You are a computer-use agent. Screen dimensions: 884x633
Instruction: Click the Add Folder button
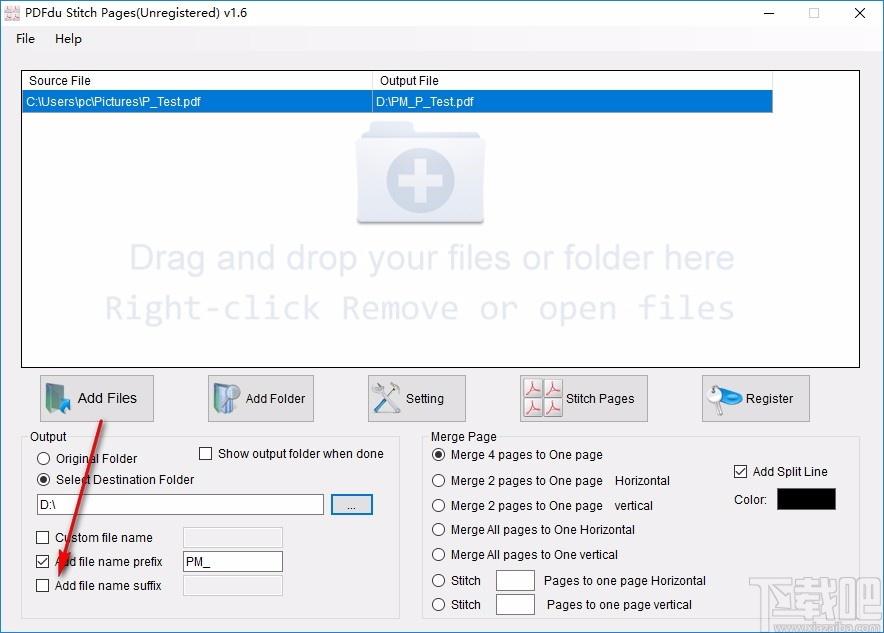(260, 399)
